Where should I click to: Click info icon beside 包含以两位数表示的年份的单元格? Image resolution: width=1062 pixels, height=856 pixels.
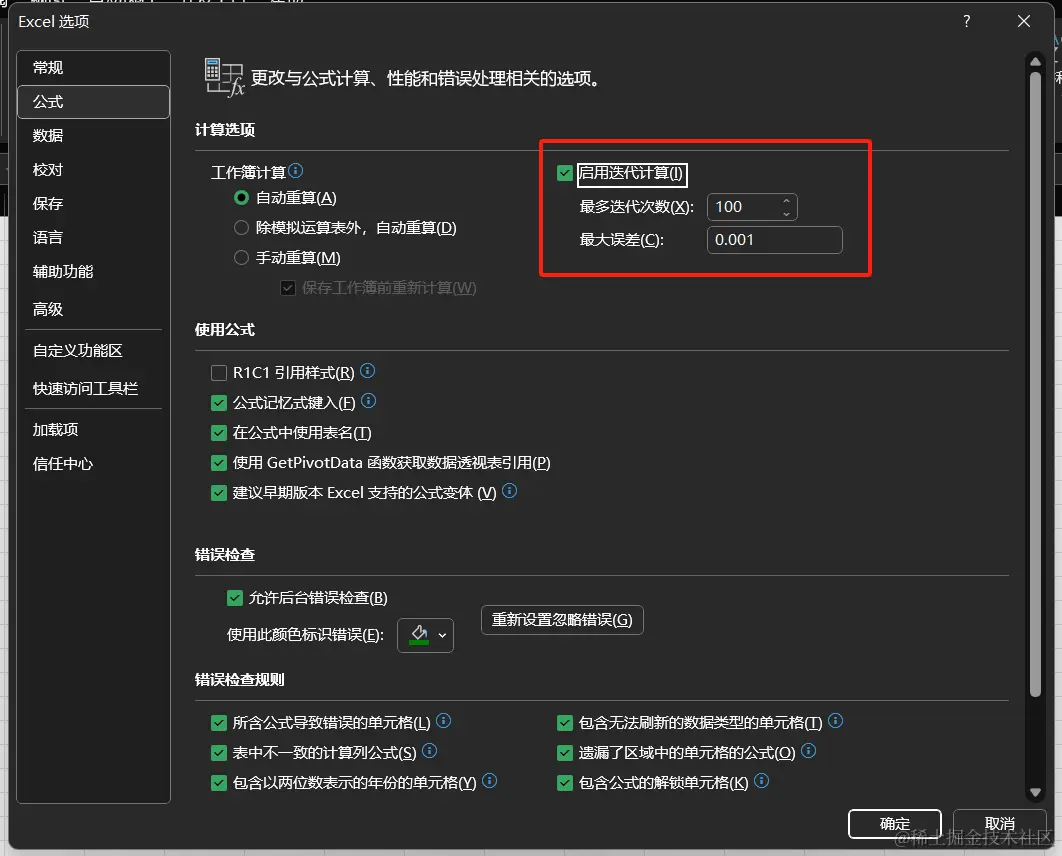click(490, 781)
